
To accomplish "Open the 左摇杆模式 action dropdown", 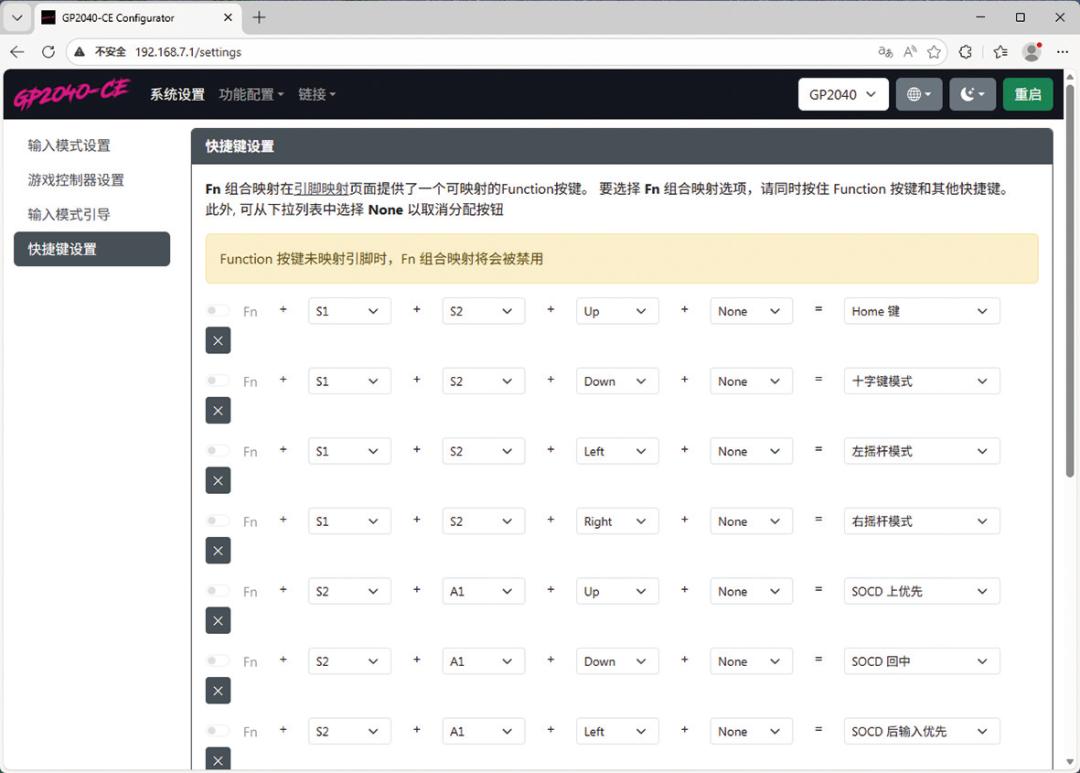I will [x=922, y=451].
